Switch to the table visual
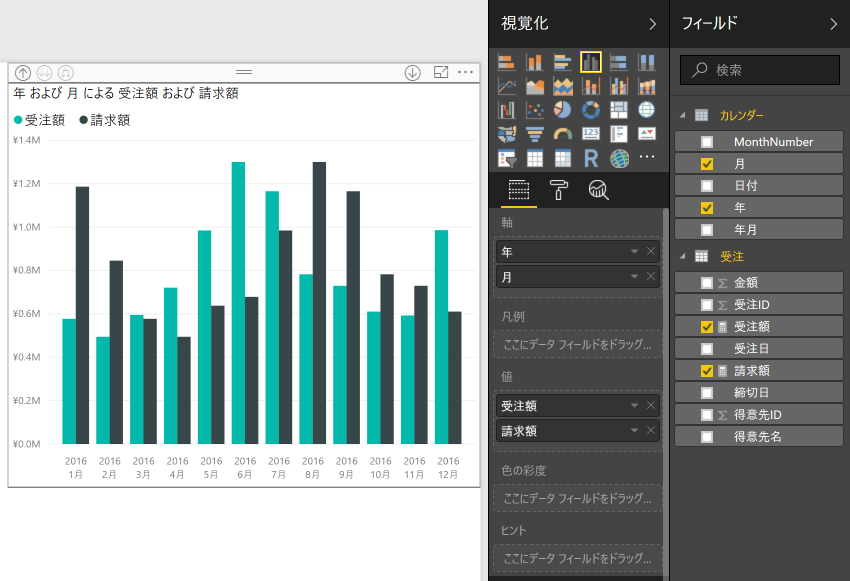850x581 pixels. click(x=535, y=158)
